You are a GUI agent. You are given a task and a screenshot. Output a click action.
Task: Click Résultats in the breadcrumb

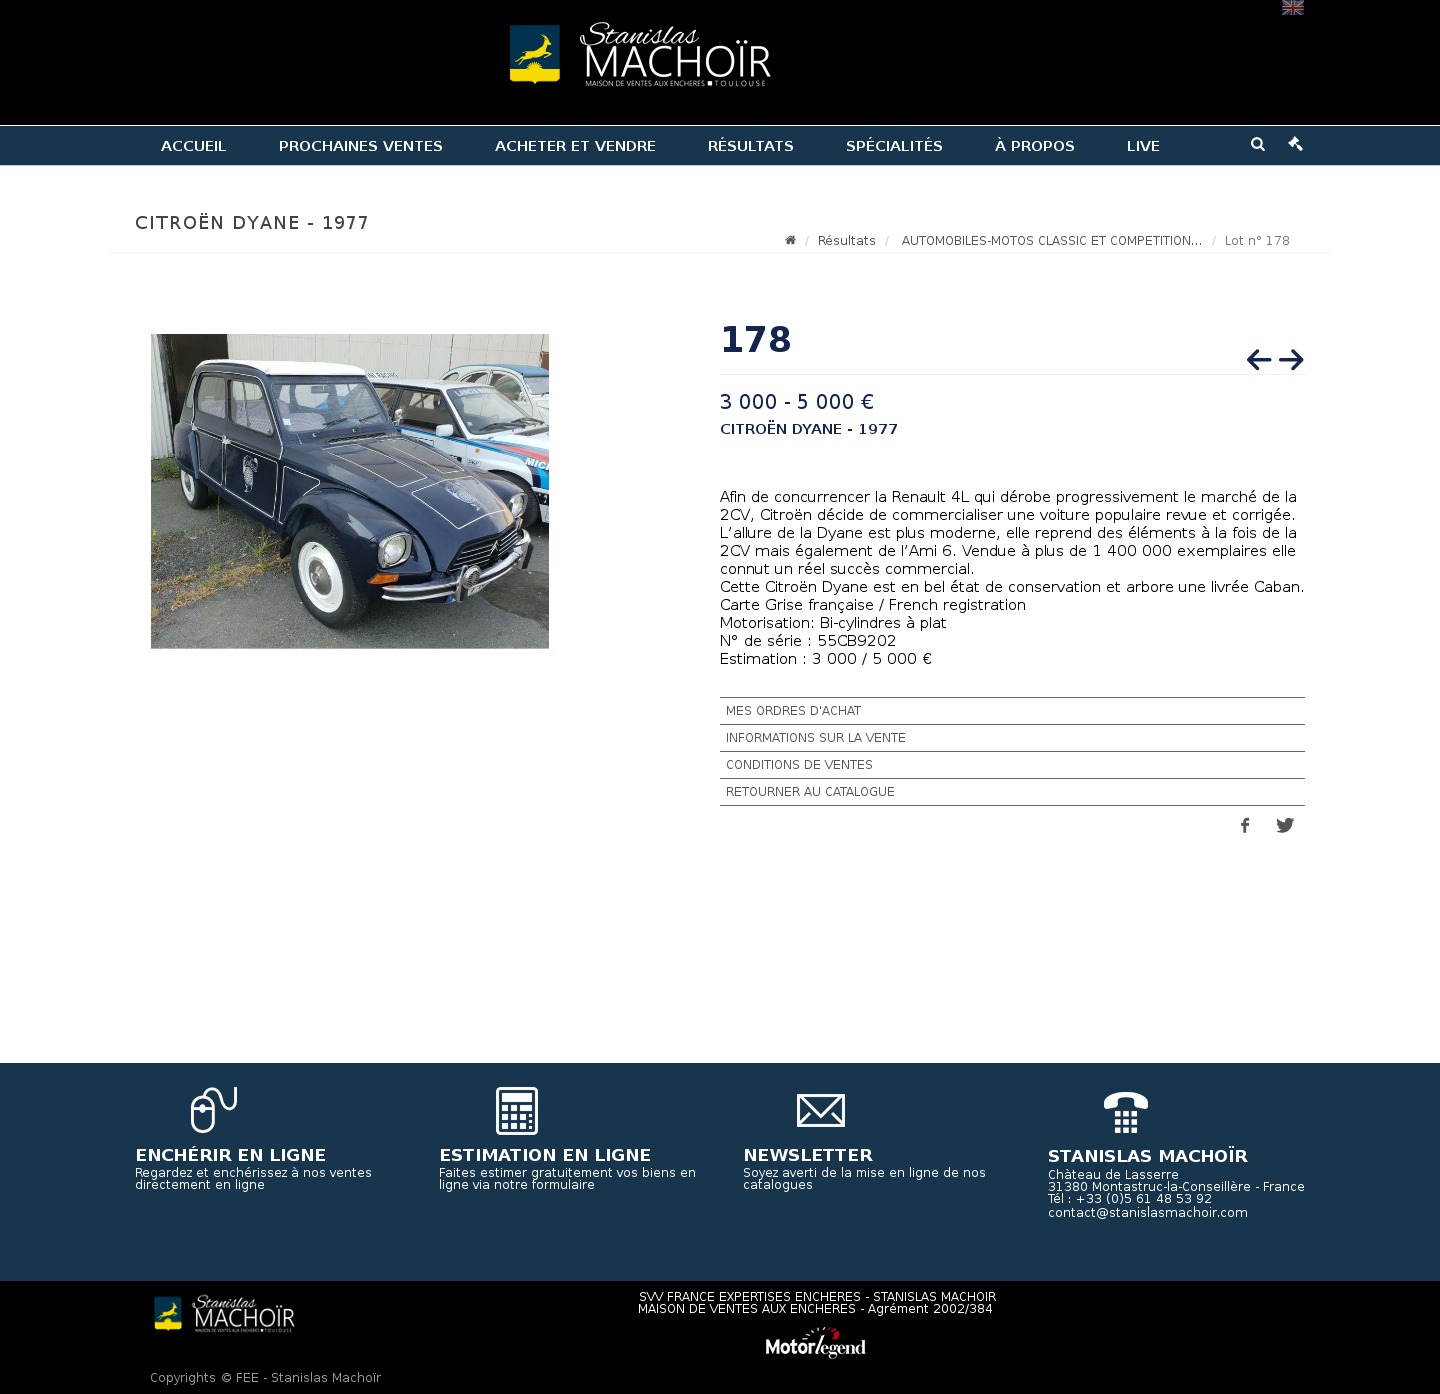click(847, 241)
